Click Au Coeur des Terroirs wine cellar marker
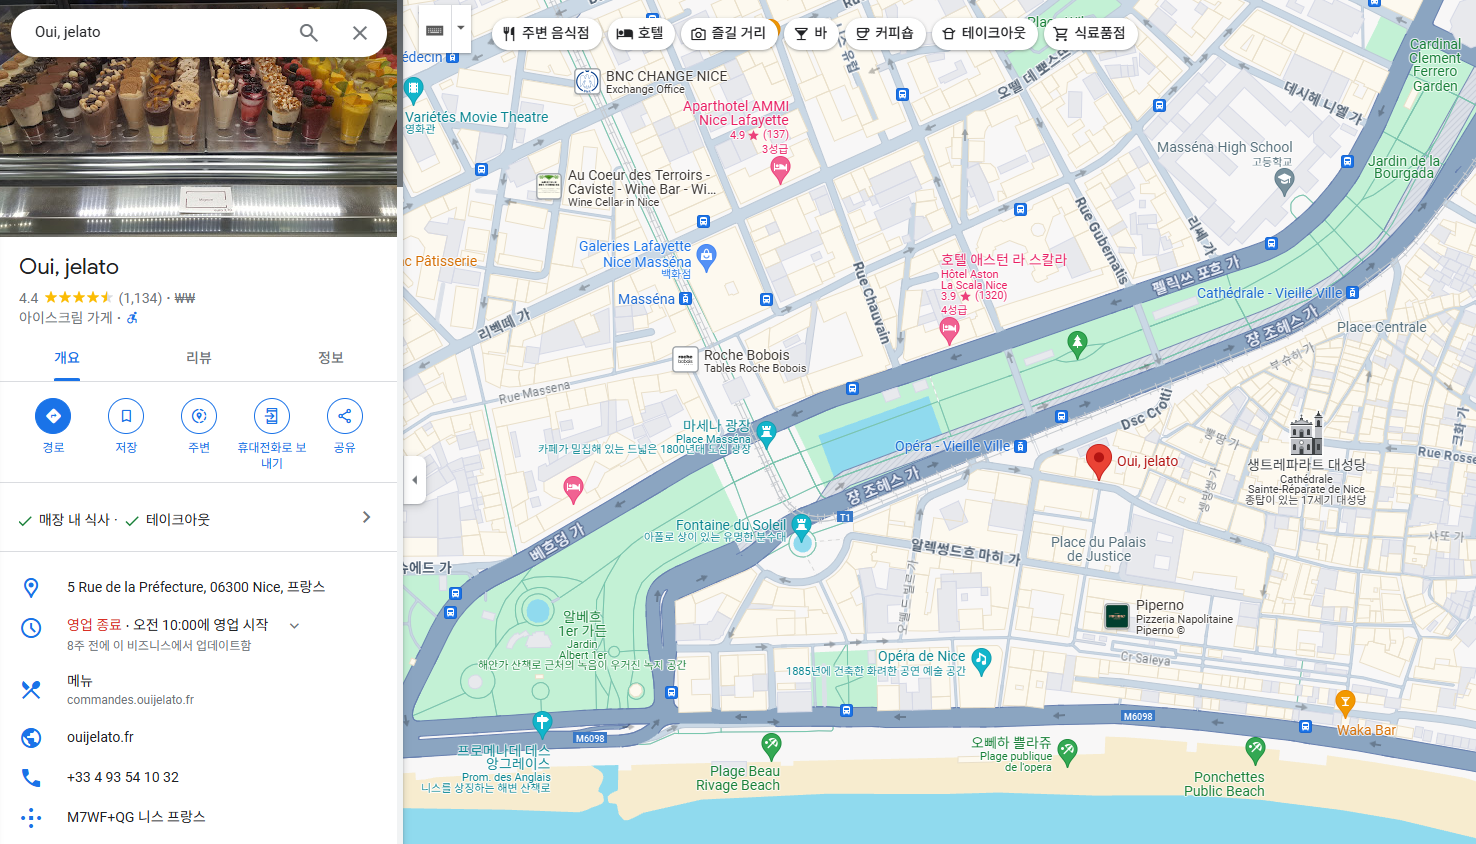Image resolution: width=1476 pixels, height=844 pixels. pyautogui.click(x=548, y=186)
